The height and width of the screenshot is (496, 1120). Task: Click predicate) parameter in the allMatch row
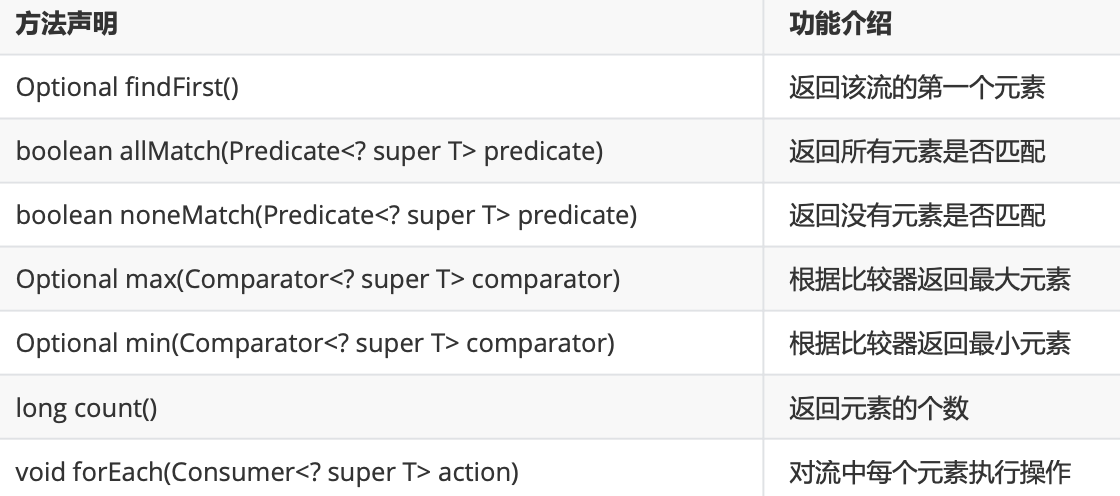point(544,152)
